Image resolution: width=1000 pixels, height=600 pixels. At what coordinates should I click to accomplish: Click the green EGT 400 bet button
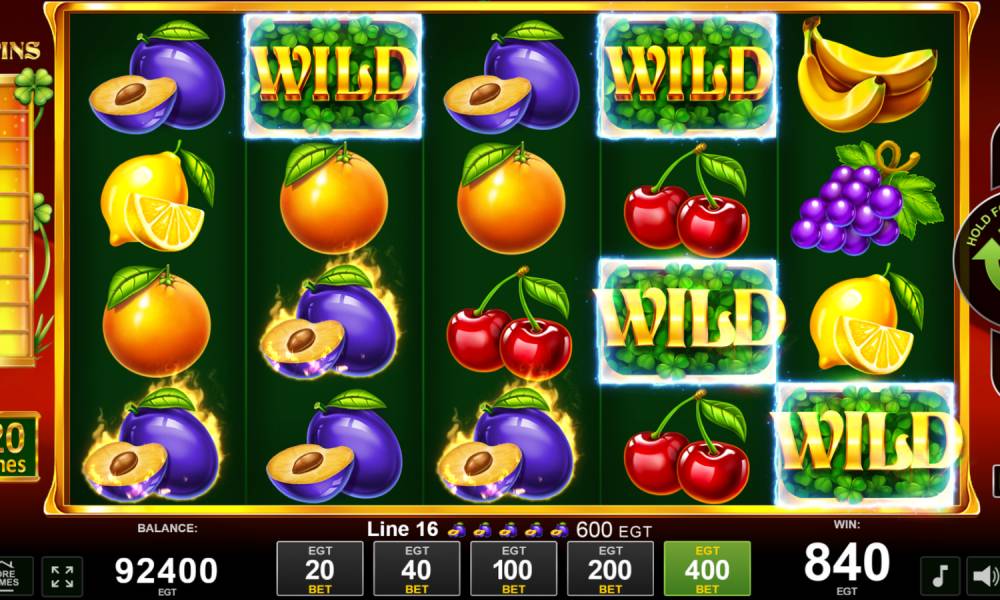[x=707, y=569]
